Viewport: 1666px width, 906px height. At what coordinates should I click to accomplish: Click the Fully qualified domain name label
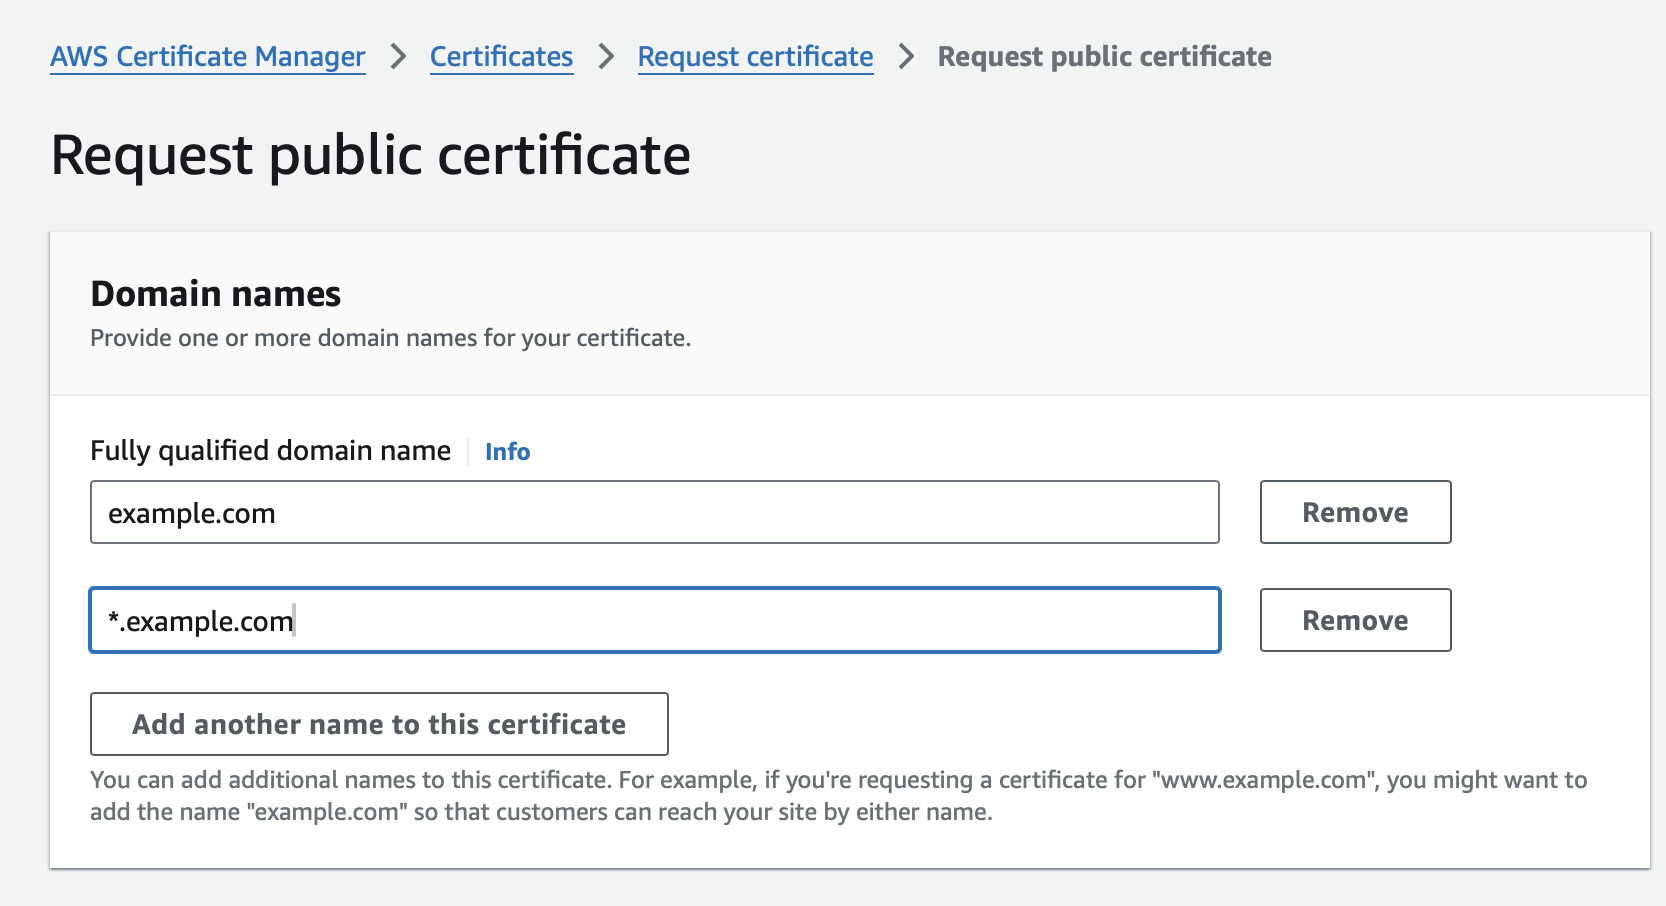[x=270, y=451]
